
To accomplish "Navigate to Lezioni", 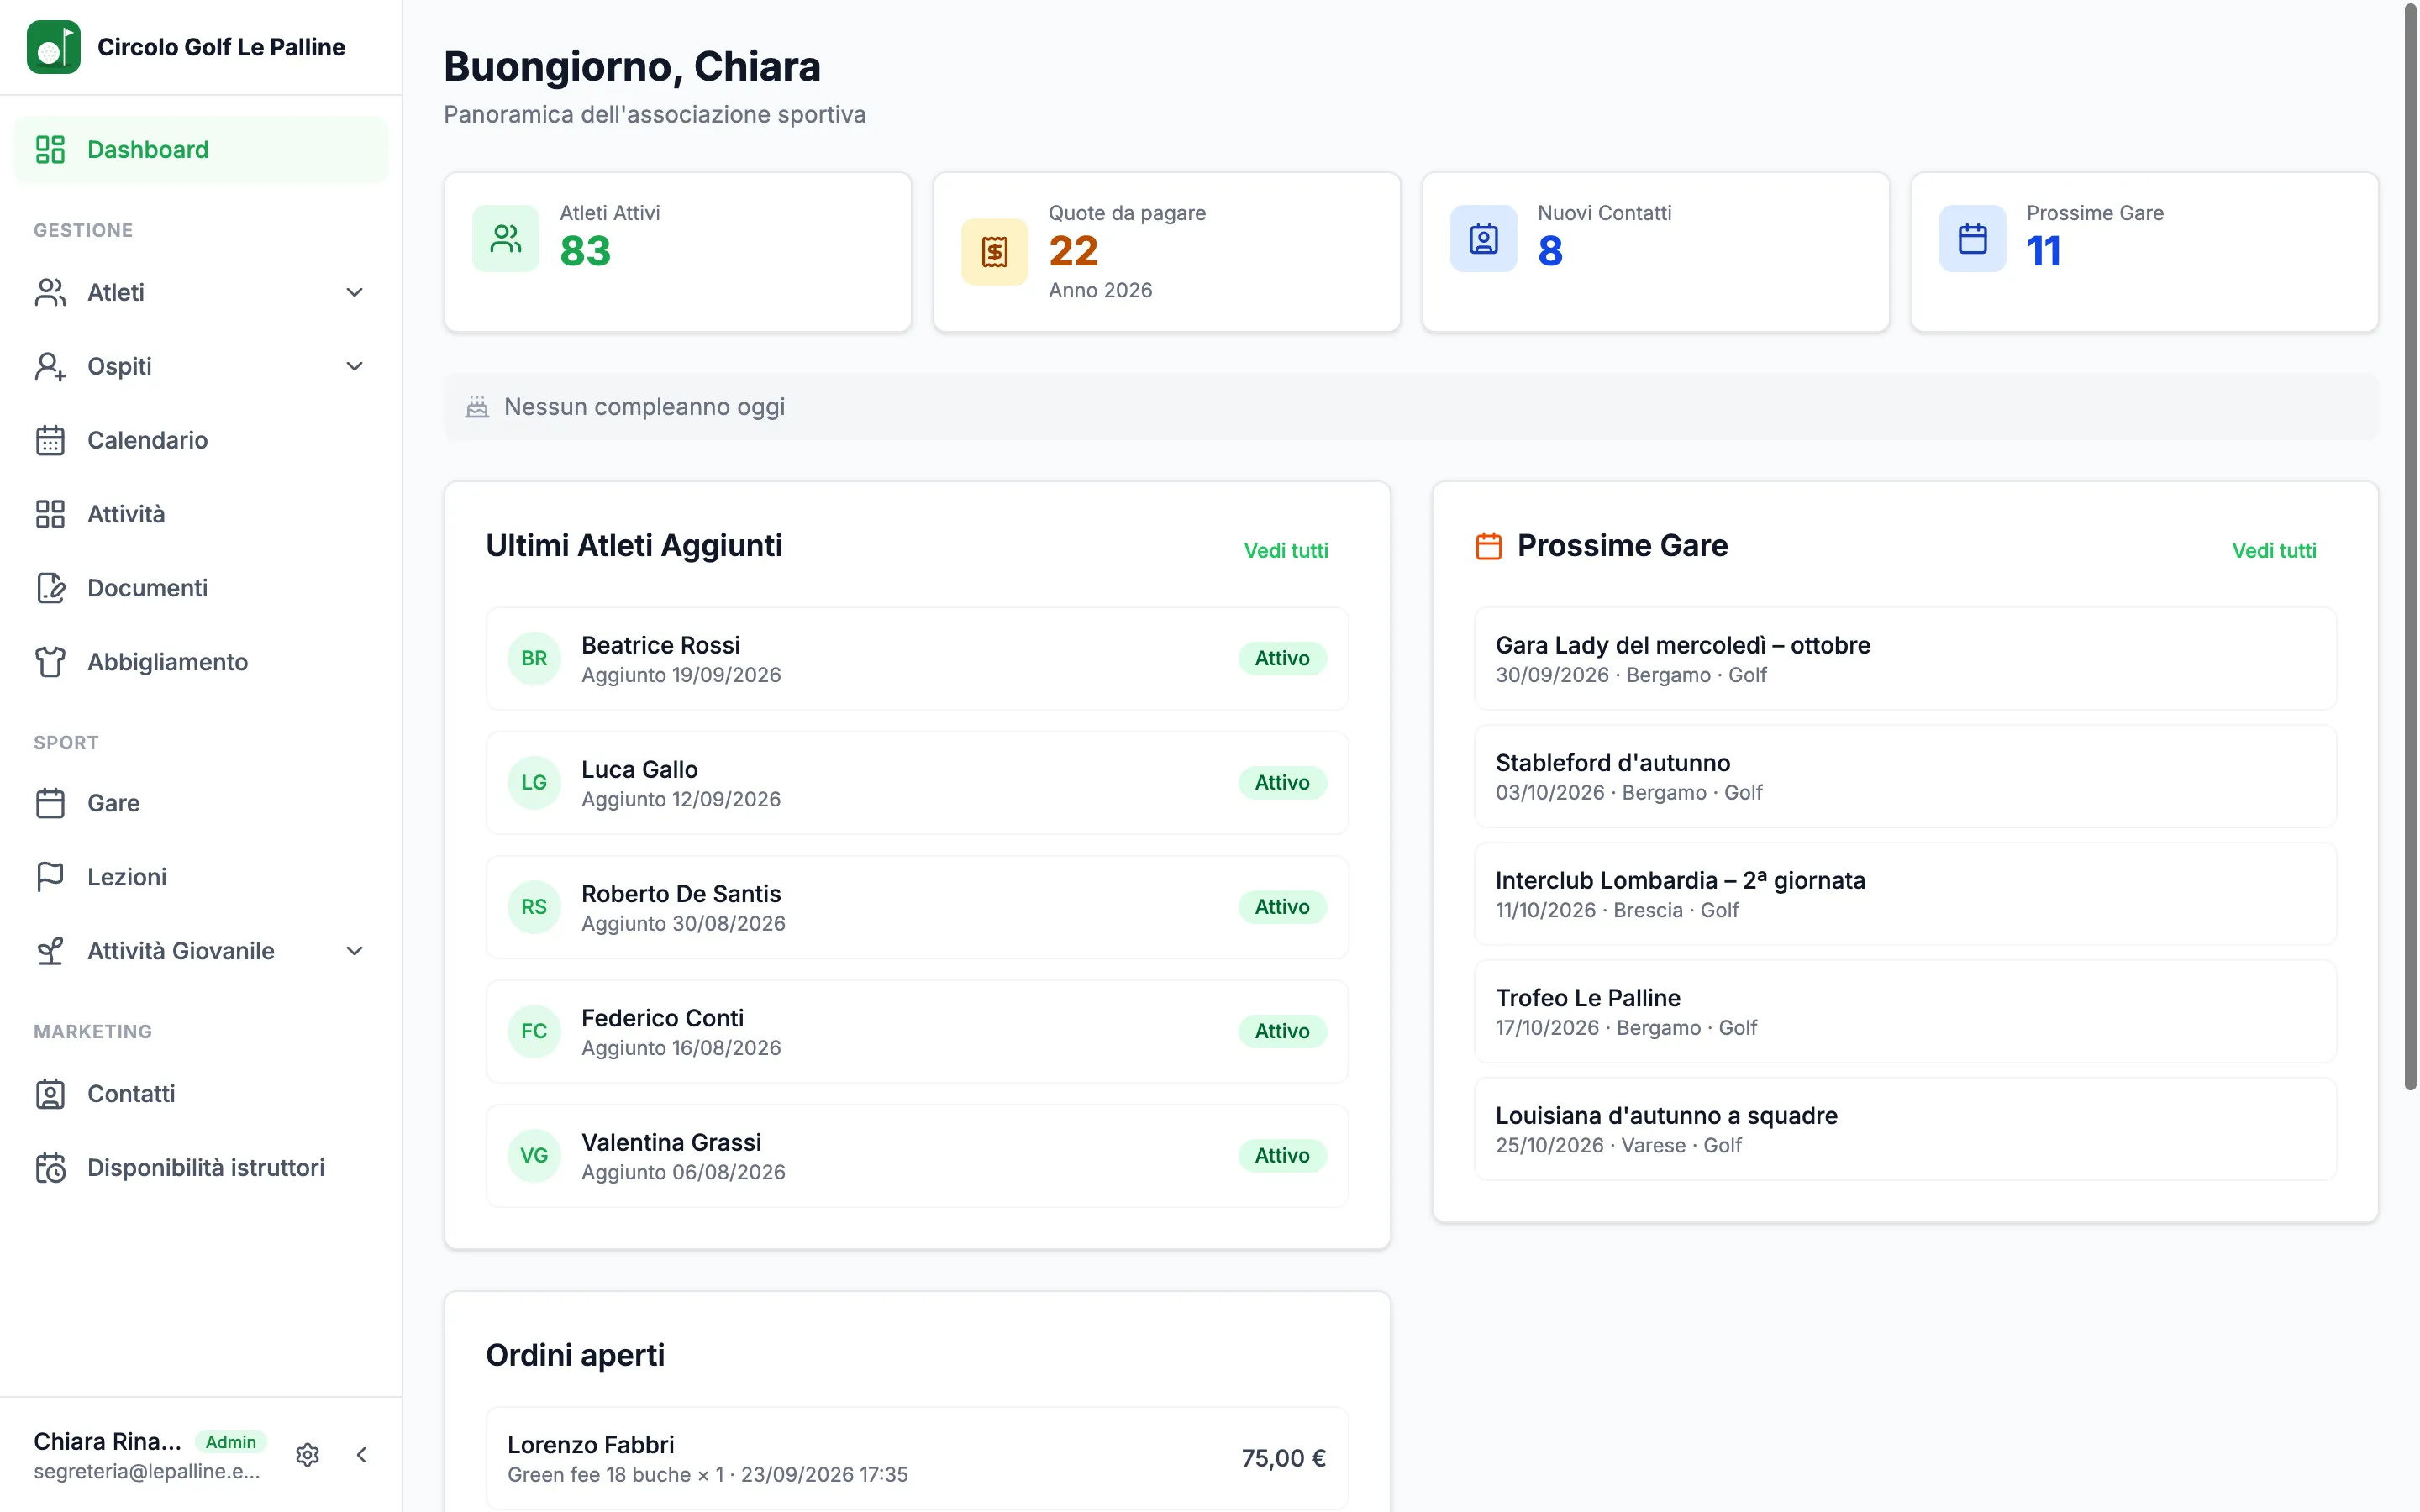I will pyautogui.click(x=201, y=877).
